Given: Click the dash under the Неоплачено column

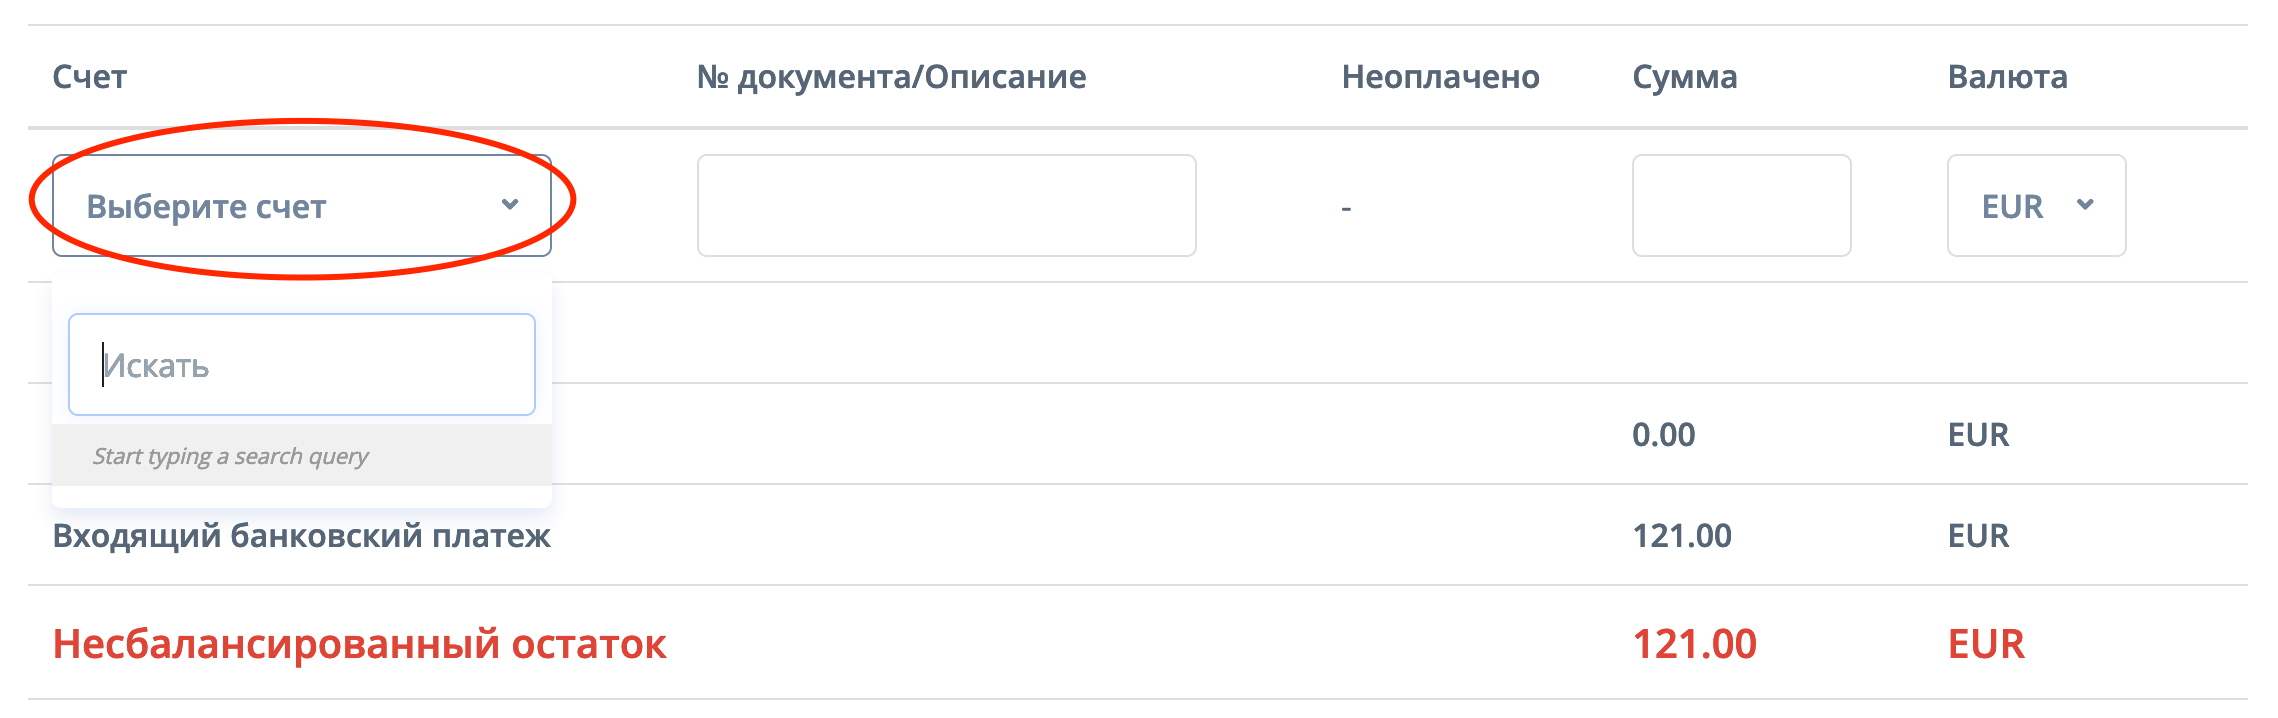Looking at the screenshot, I should [x=1346, y=208].
